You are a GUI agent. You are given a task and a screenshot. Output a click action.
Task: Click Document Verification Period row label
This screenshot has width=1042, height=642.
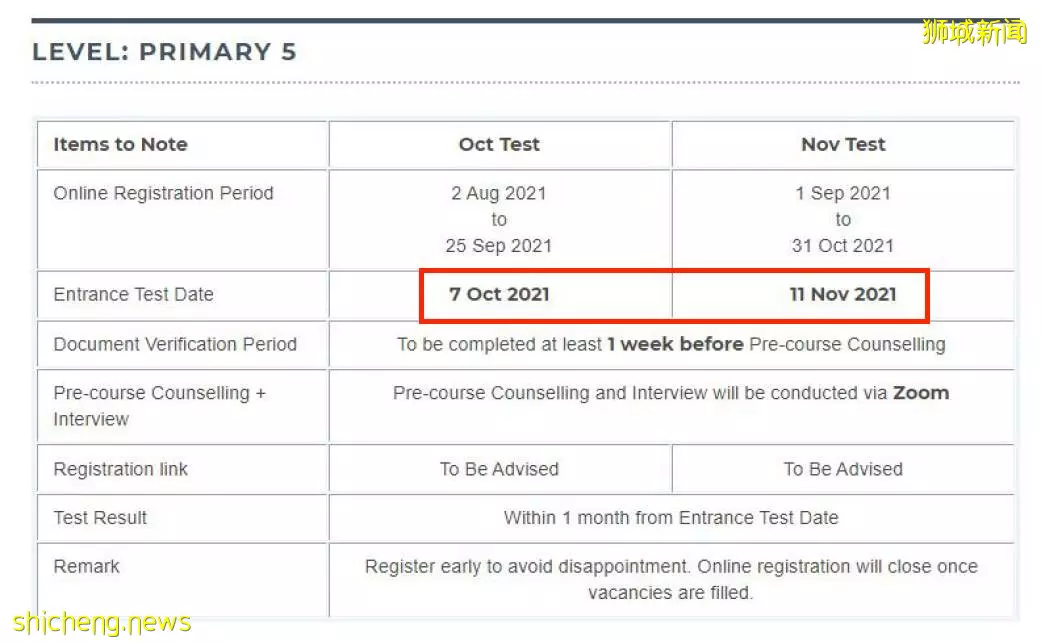175,344
